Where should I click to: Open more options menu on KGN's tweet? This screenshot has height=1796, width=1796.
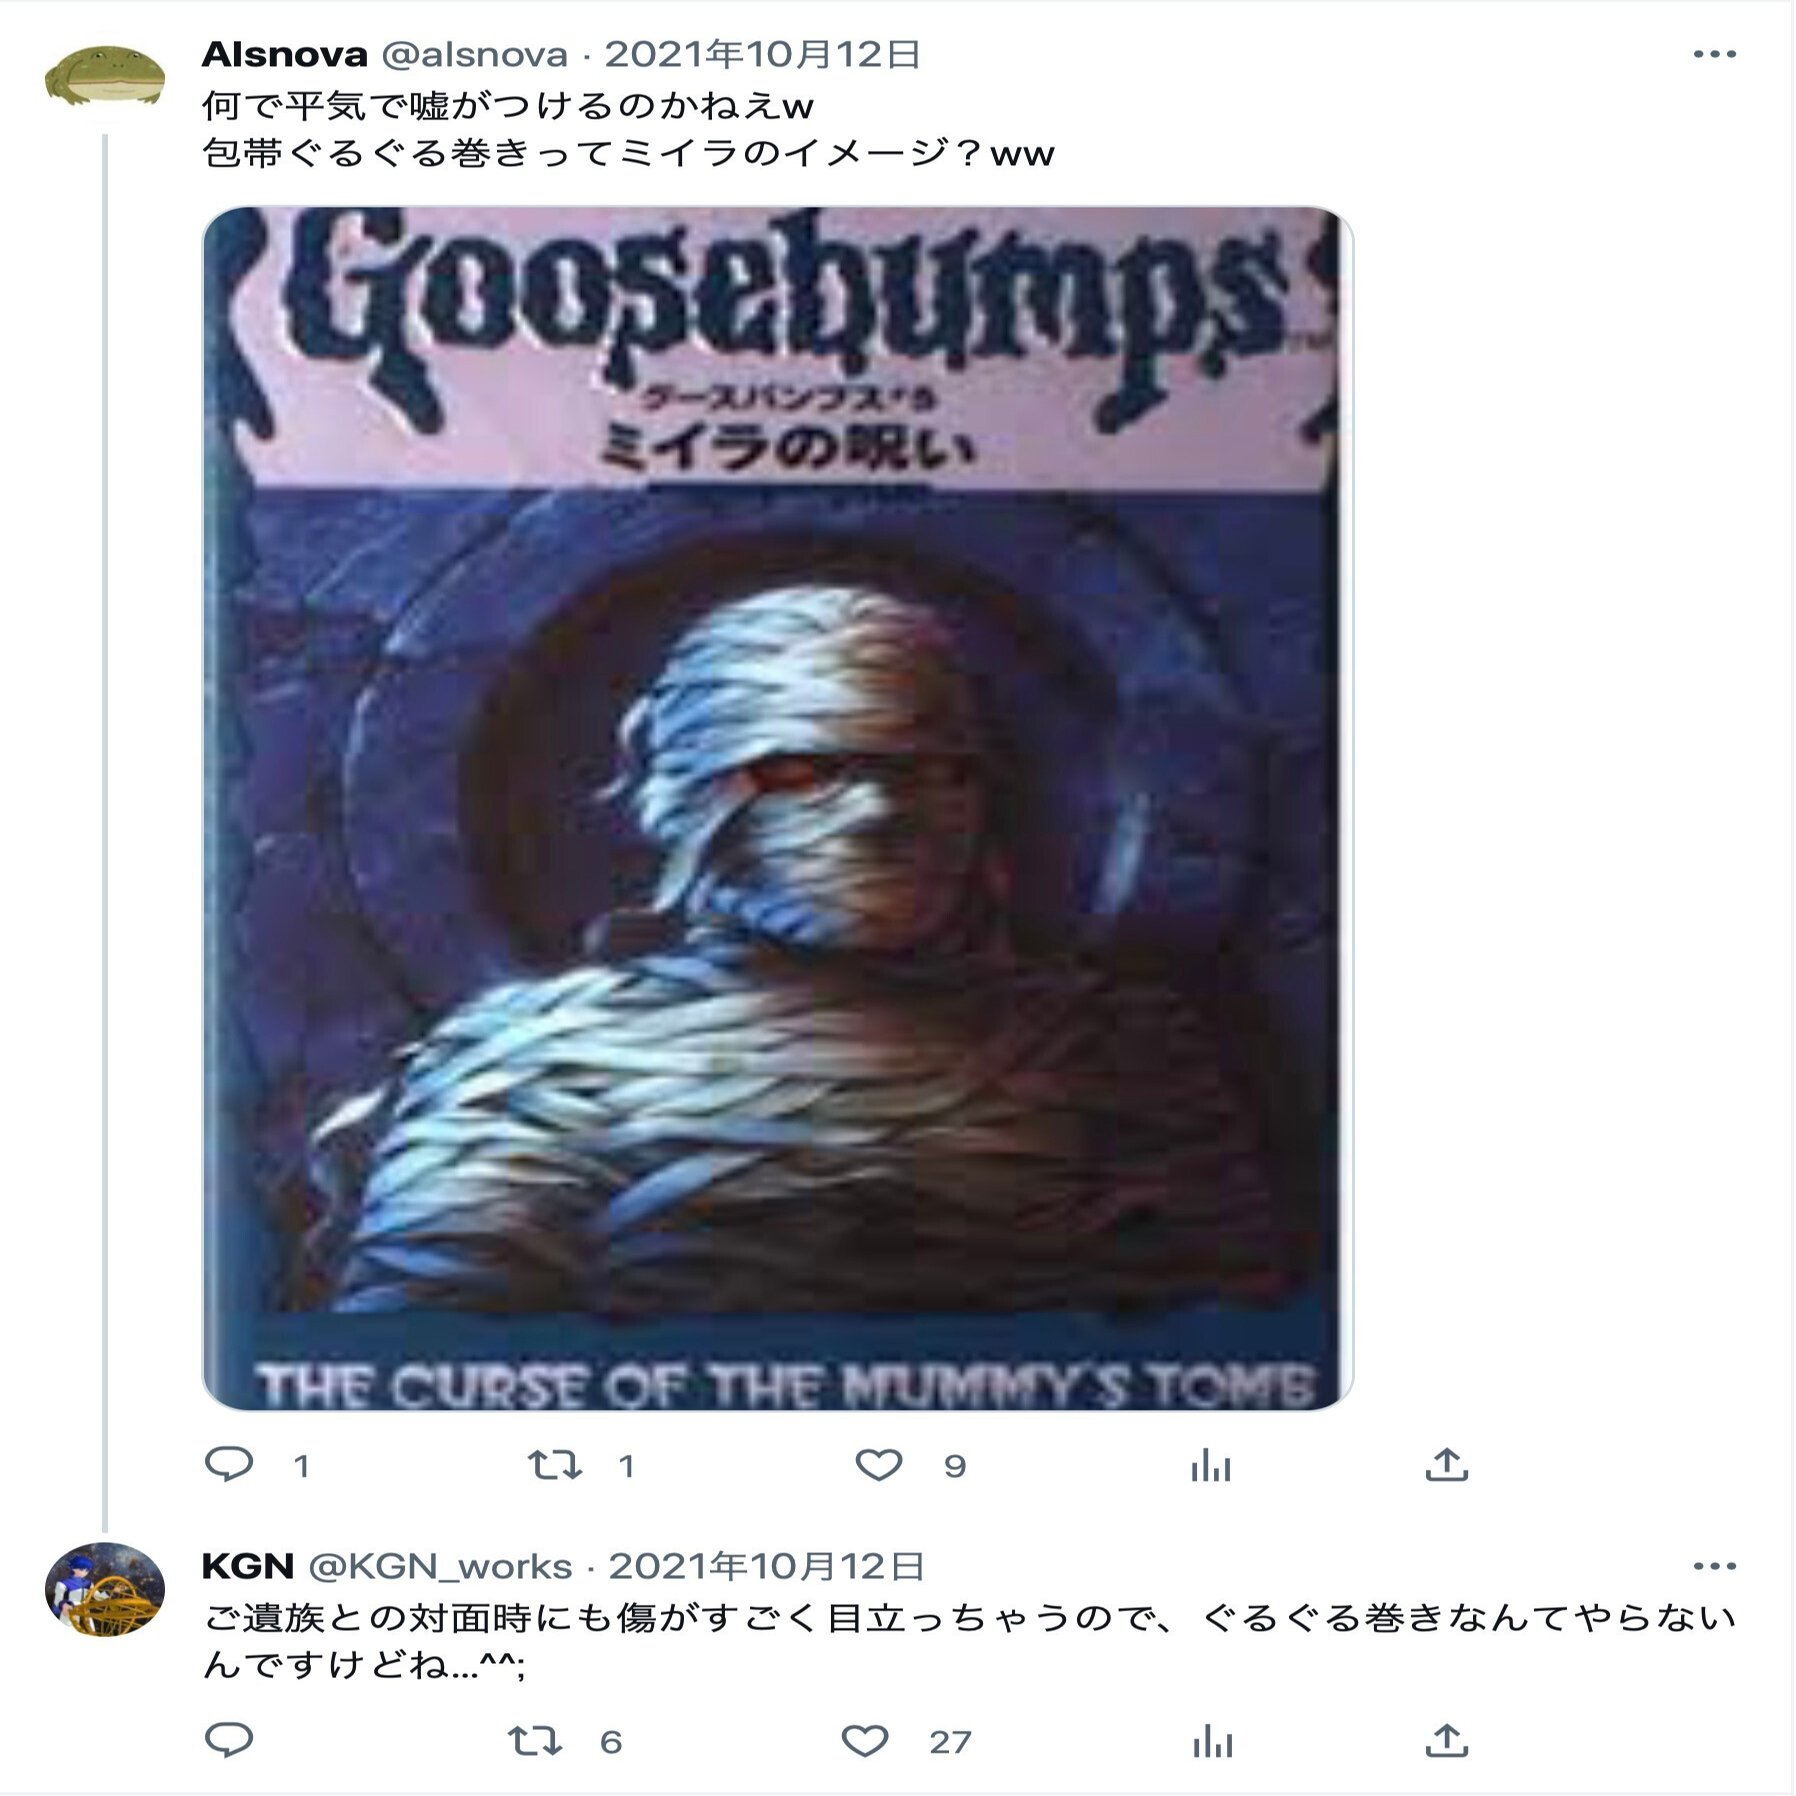click(x=1714, y=1566)
